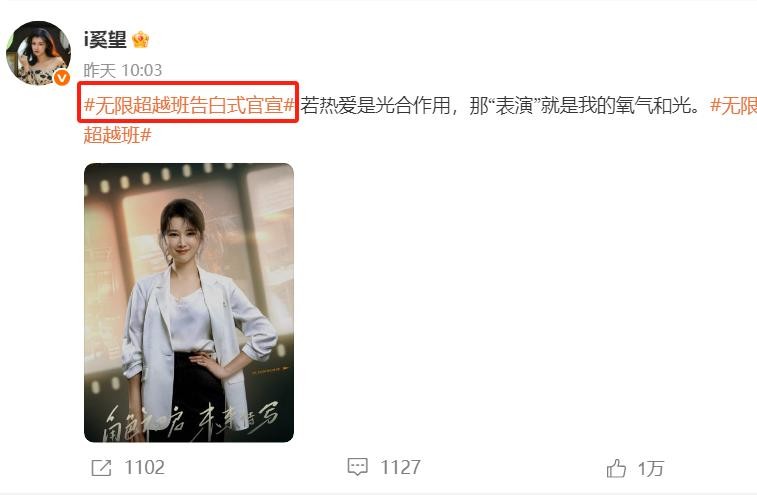Click the repost count 1102
The width and height of the screenshot is (757, 495).
tap(144, 467)
